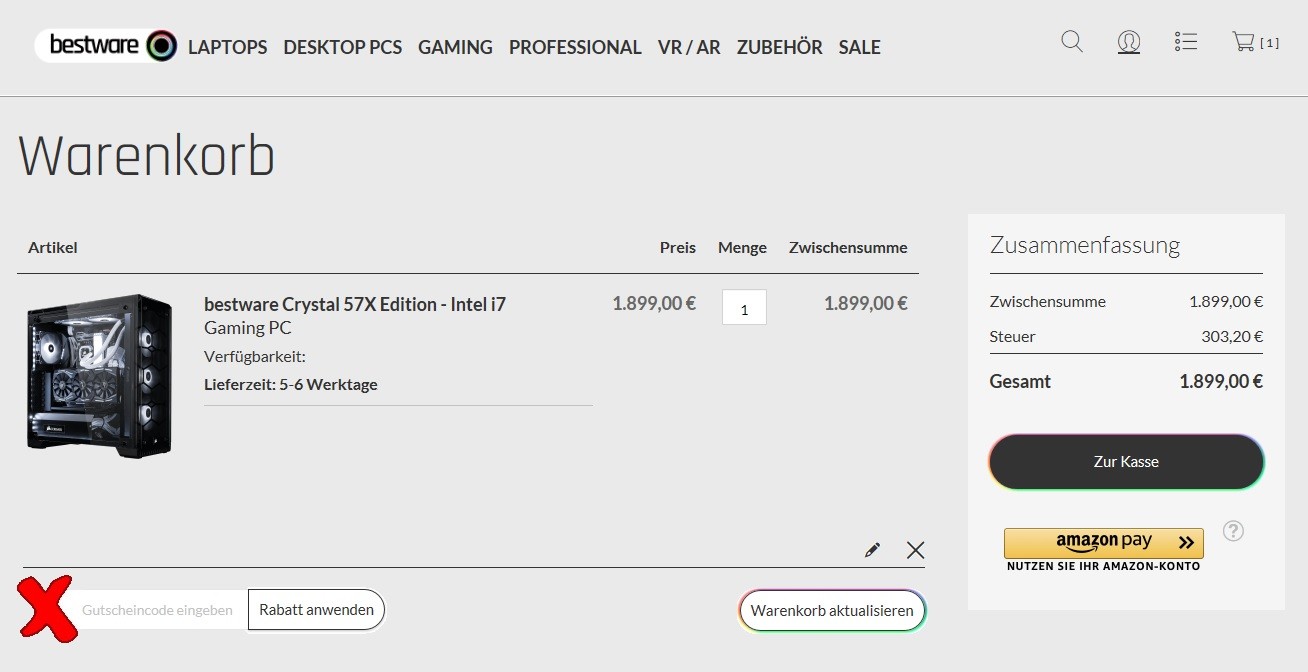This screenshot has width=1308, height=672.
Task: Open the ZUBEHÖR menu
Action: [x=780, y=47]
